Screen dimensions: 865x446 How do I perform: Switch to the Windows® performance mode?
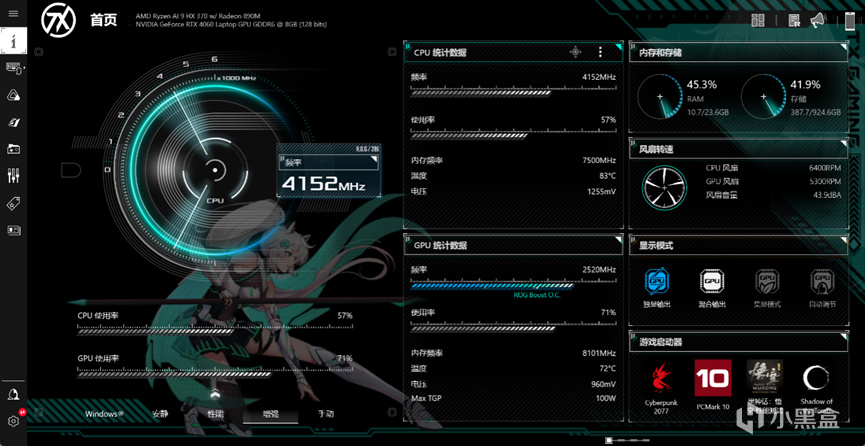[x=104, y=414]
